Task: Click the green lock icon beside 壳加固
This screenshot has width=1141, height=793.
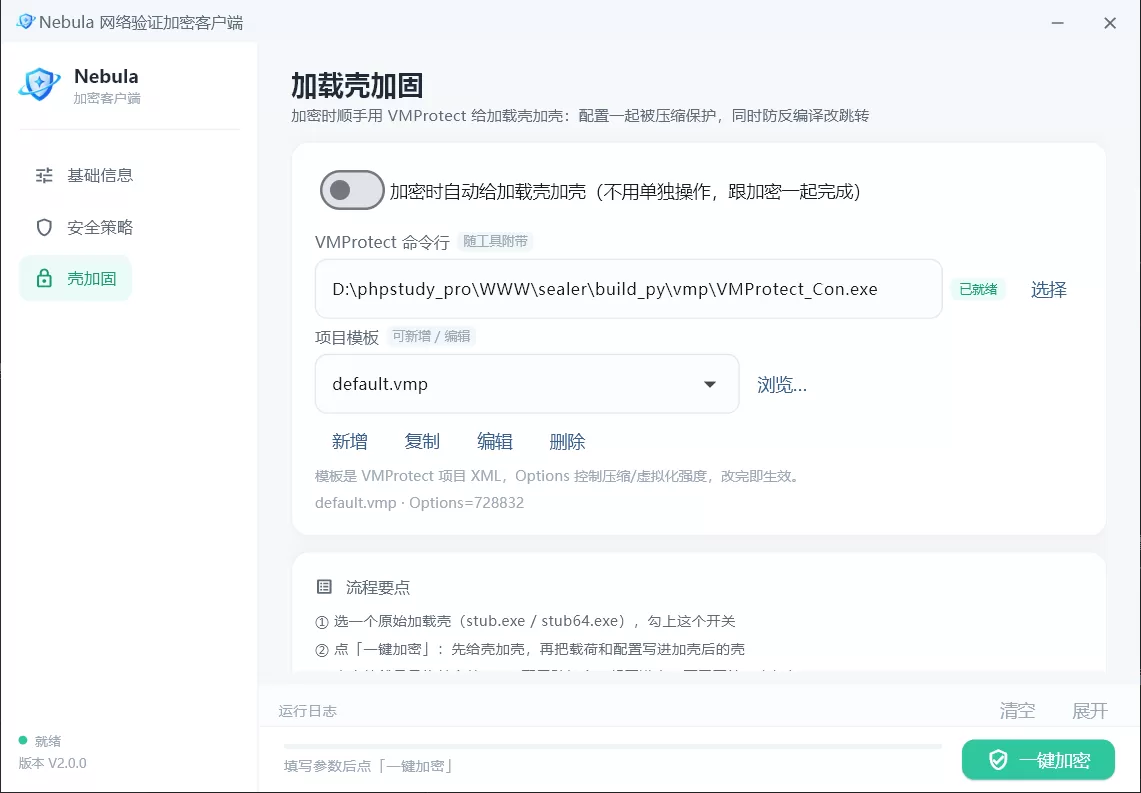Action: click(x=44, y=279)
